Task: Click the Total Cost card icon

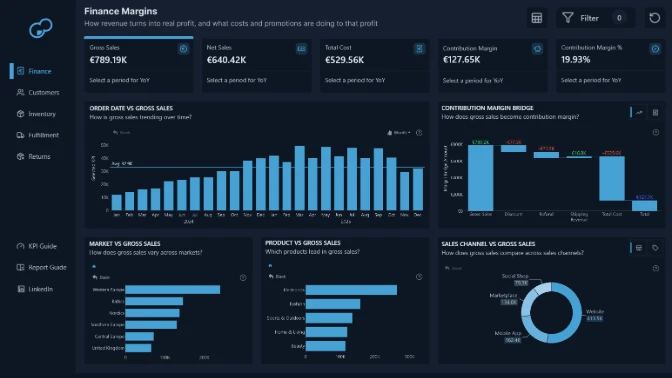Action: [x=419, y=49]
